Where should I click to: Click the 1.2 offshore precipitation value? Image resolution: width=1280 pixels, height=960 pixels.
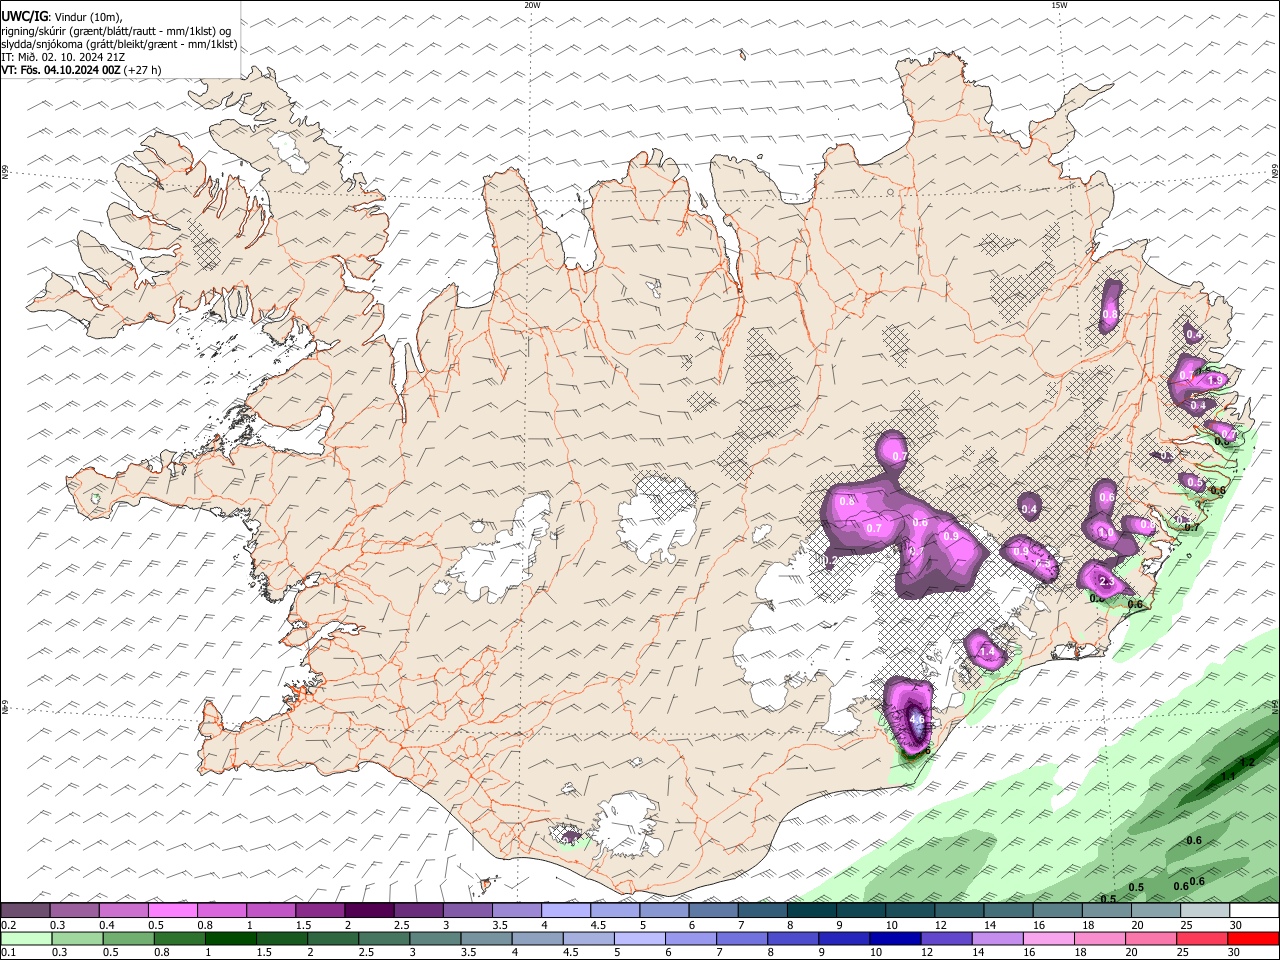1246,763
